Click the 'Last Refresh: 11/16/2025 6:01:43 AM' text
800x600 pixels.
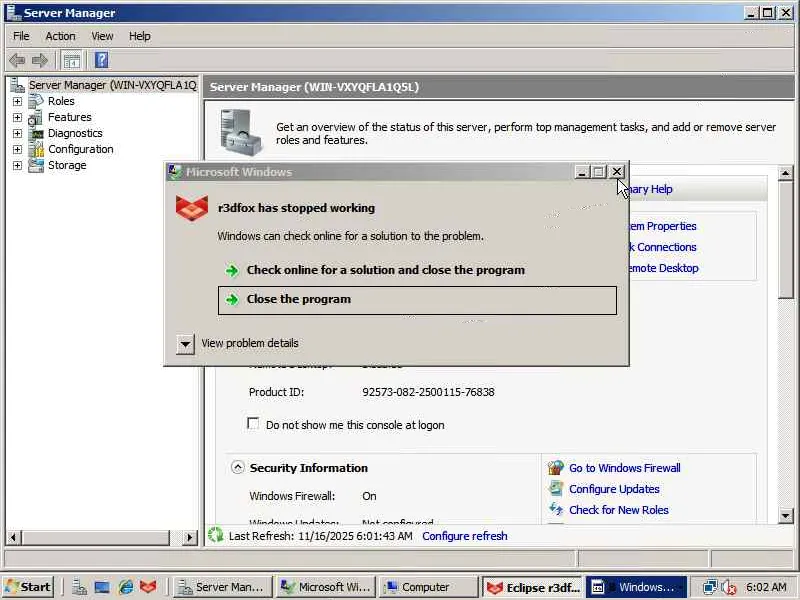point(320,536)
